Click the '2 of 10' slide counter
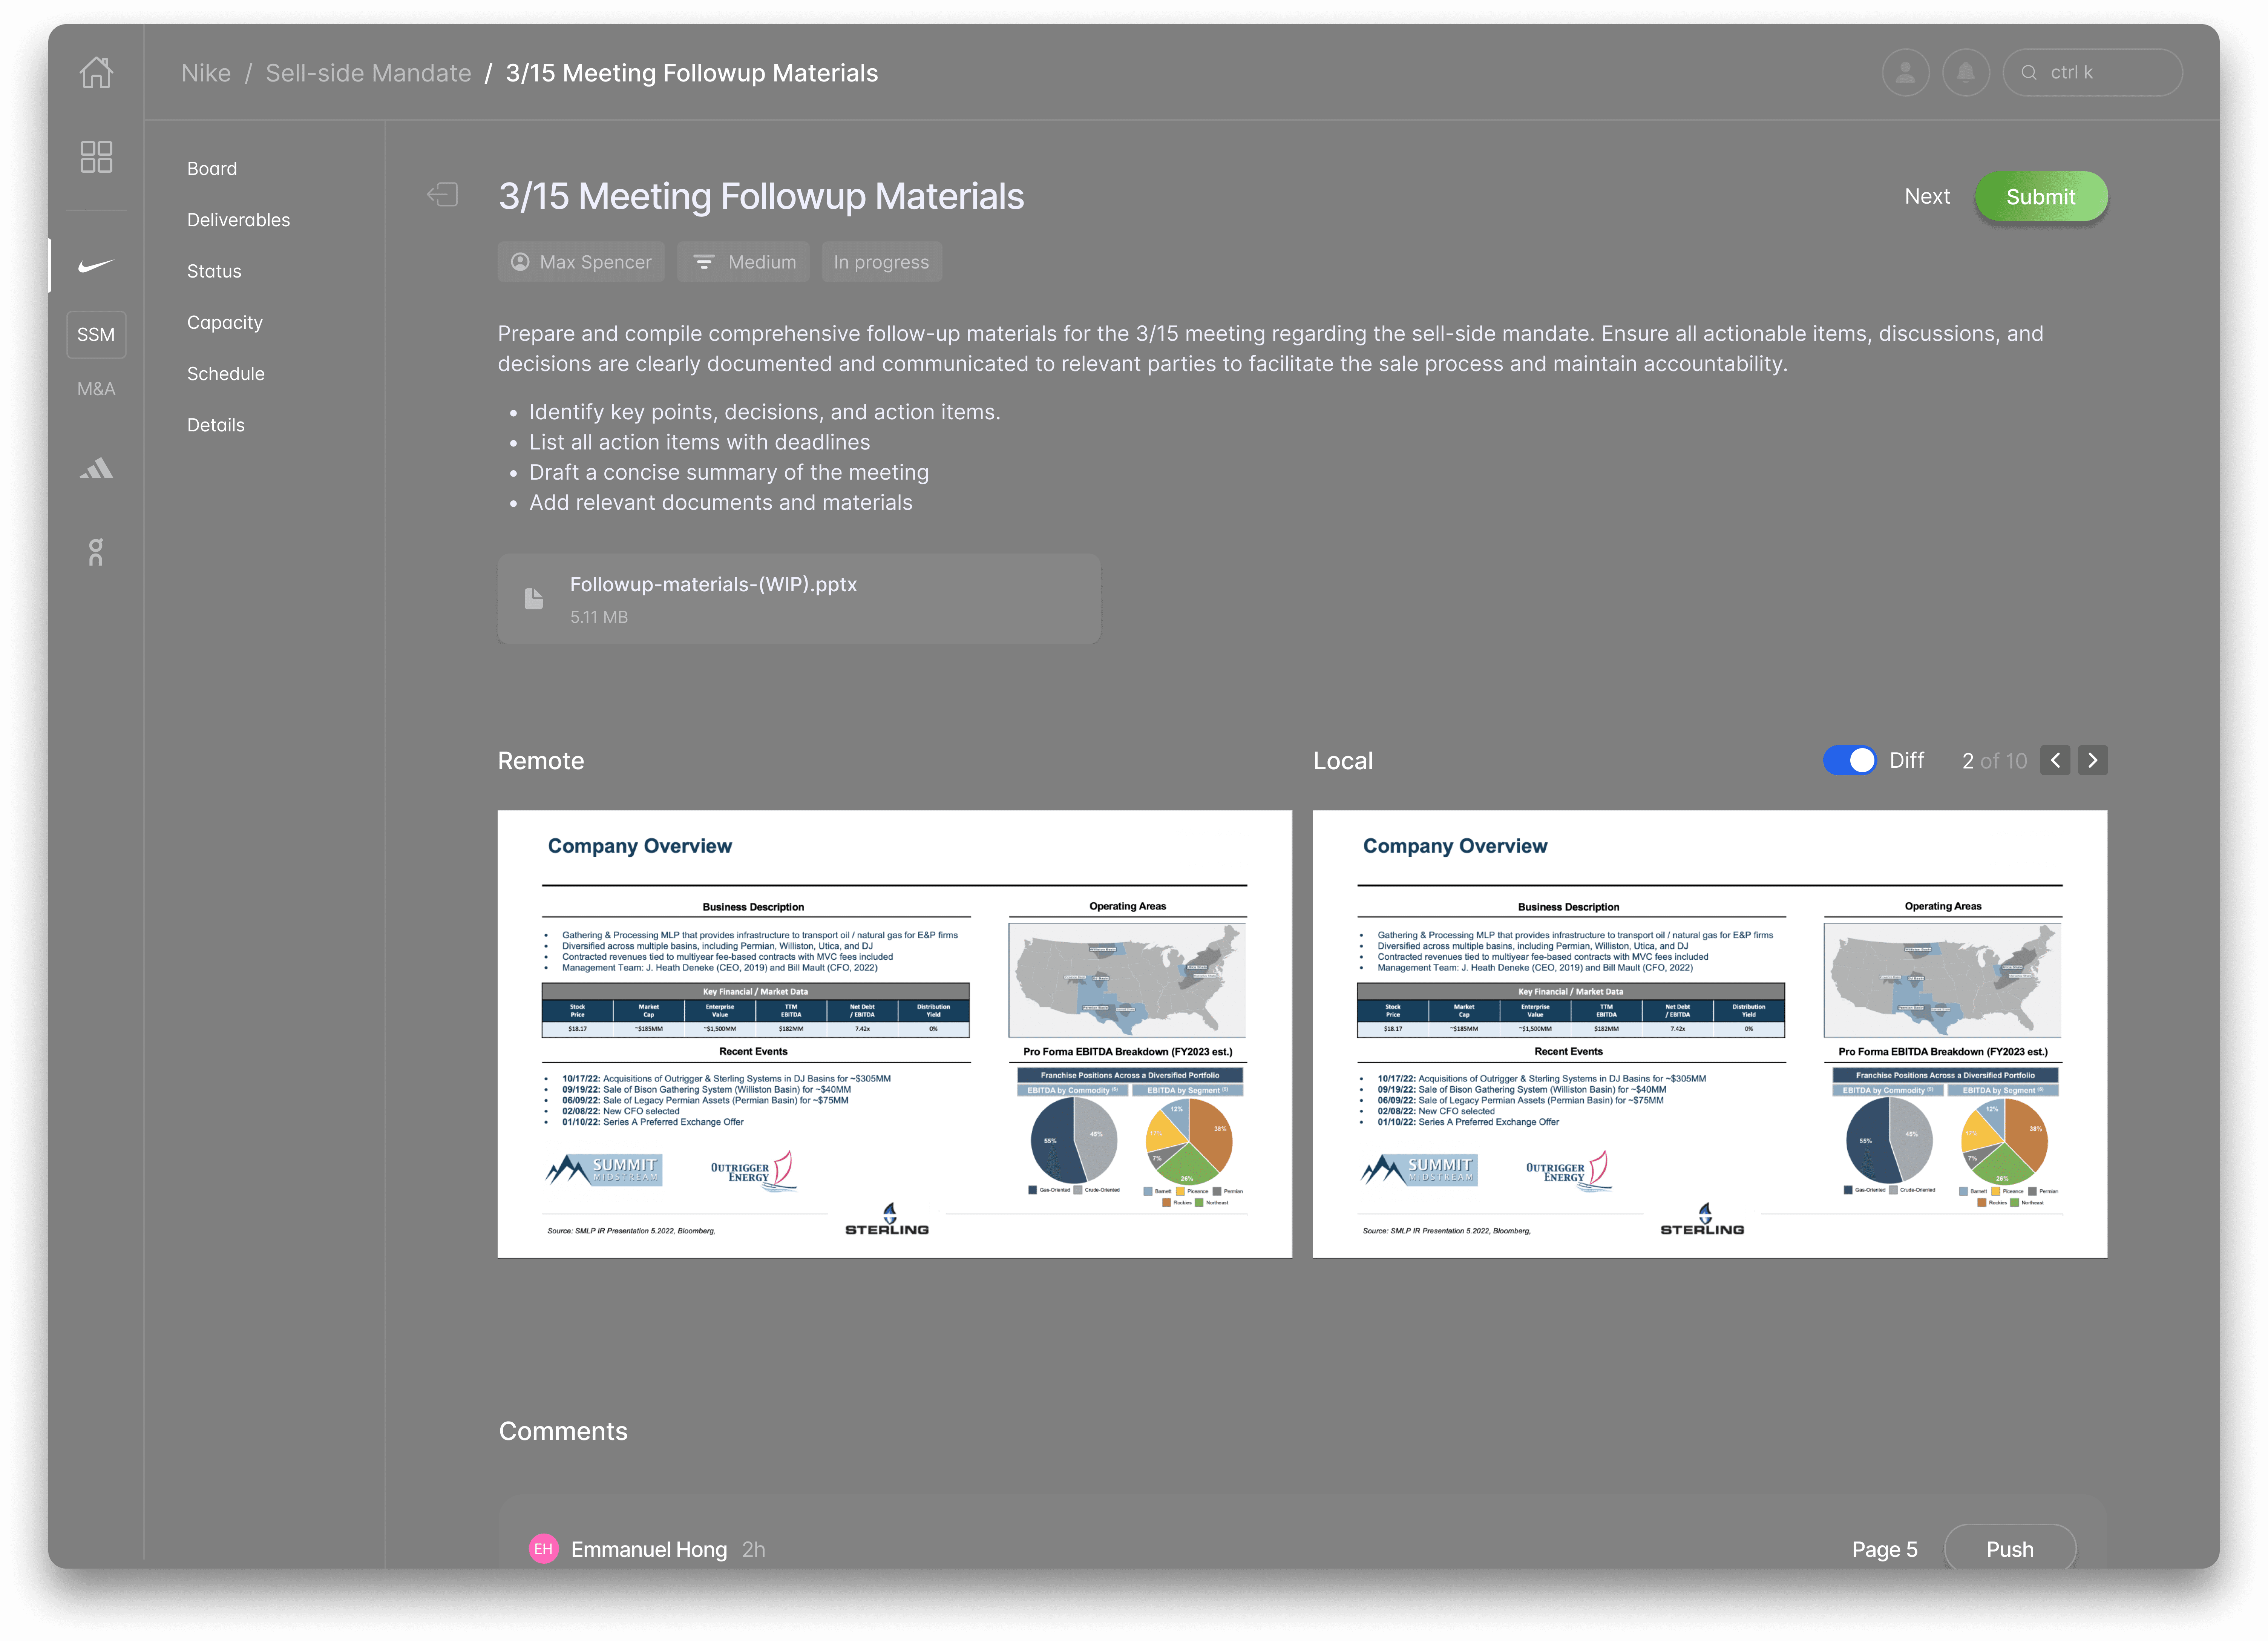2268x1641 pixels. tap(1994, 761)
